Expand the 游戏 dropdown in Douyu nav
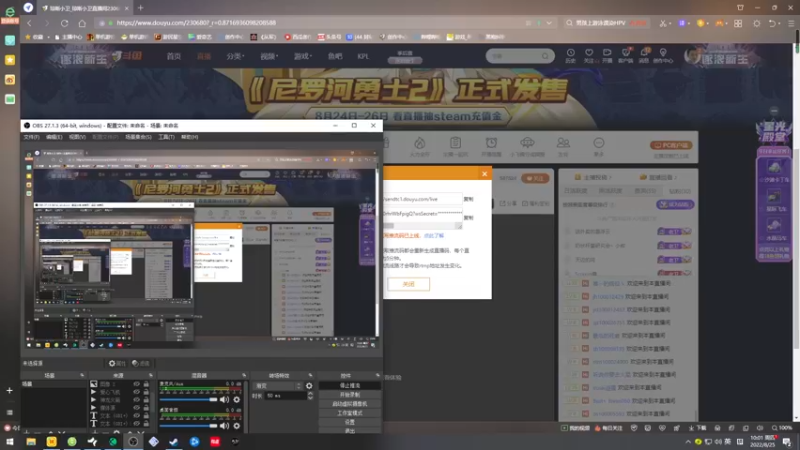The height and width of the screenshot is (450, 800). [303, 56]
